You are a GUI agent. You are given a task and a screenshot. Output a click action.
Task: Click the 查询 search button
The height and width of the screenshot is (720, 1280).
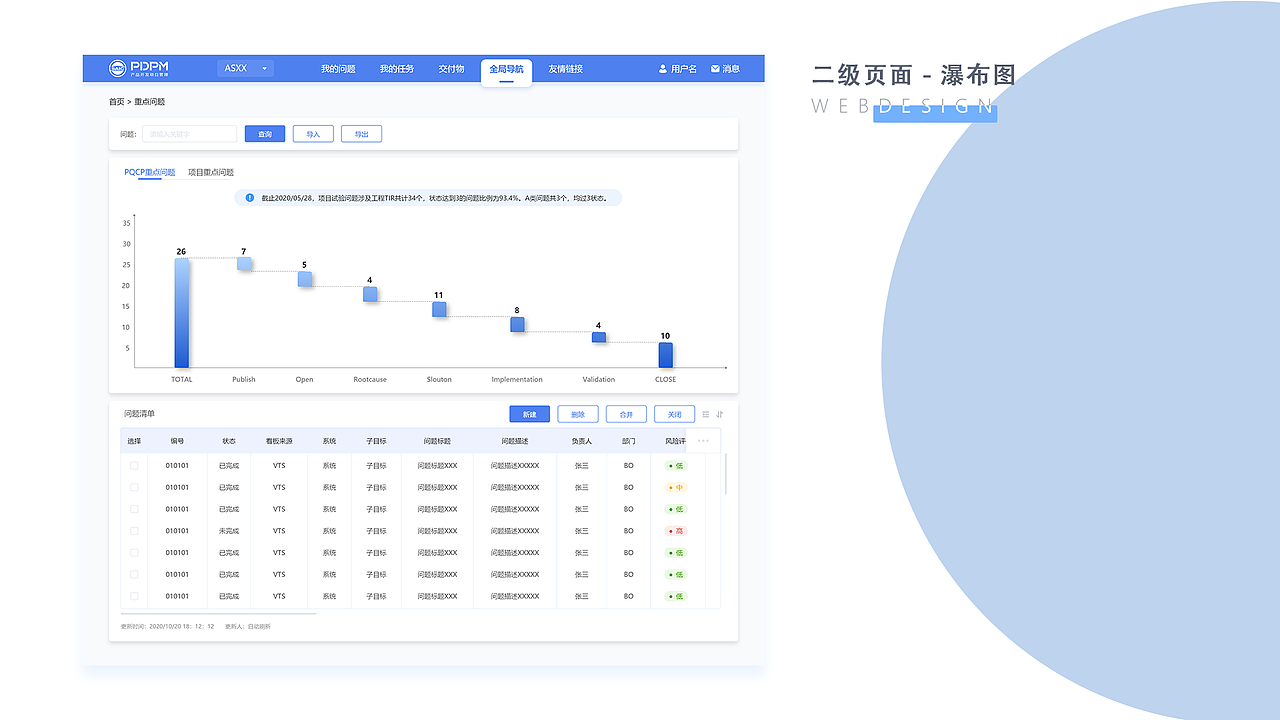[265, 134]
